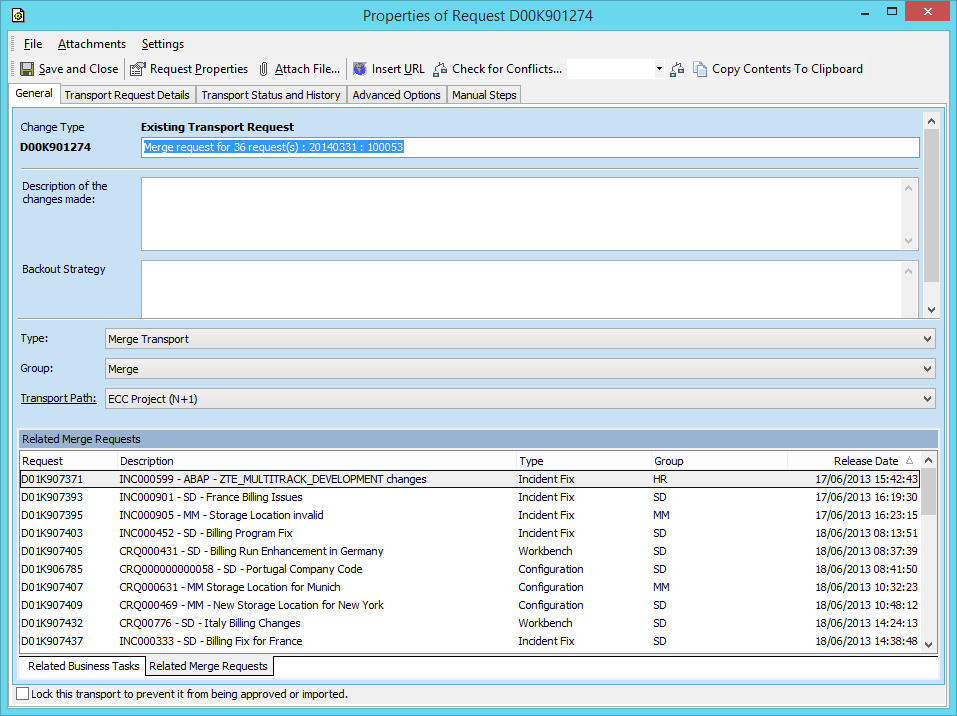Click the Save and Close disk icon
The image size is (957, 716).
[x=27, y=69]
